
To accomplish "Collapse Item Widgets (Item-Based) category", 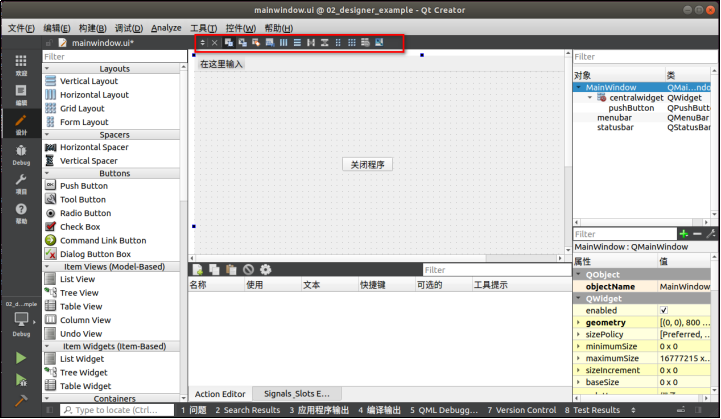I will [x=47, y=346].
